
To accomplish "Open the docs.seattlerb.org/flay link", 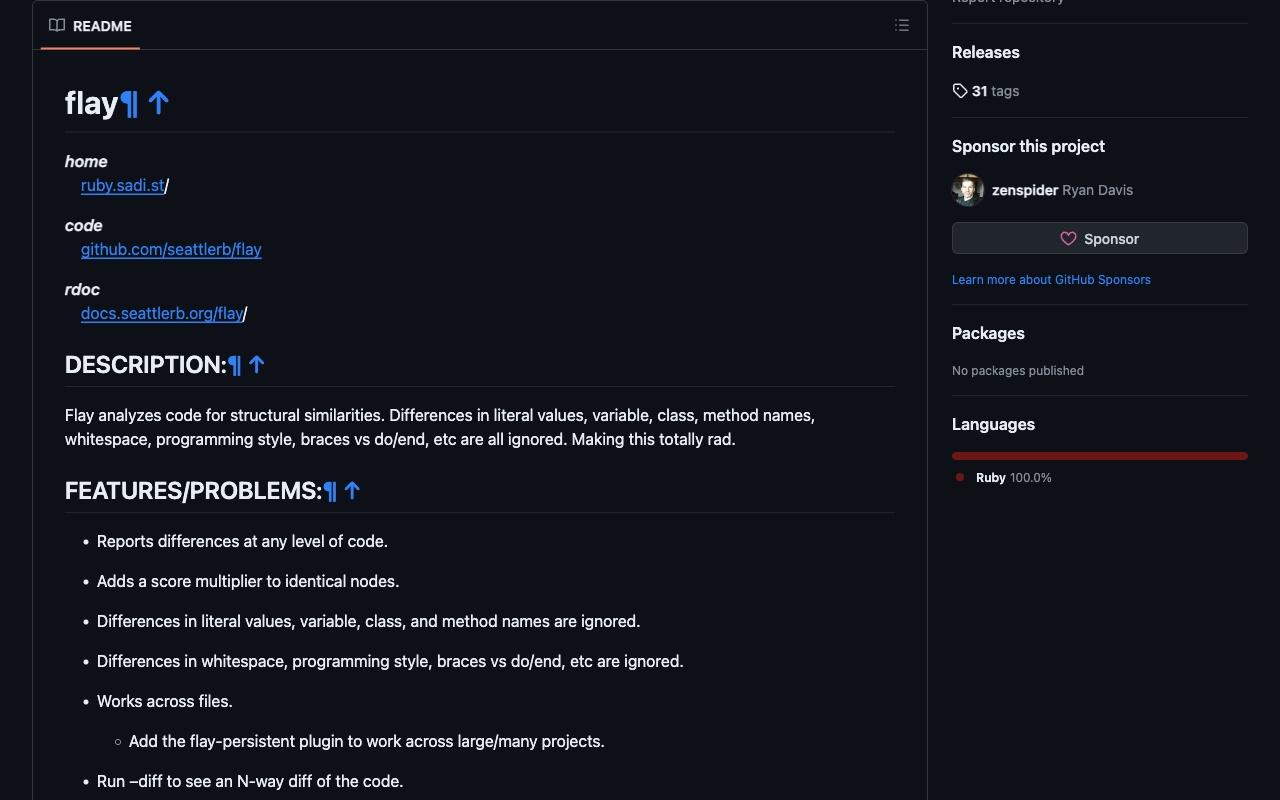I will [x=162, y=313].
